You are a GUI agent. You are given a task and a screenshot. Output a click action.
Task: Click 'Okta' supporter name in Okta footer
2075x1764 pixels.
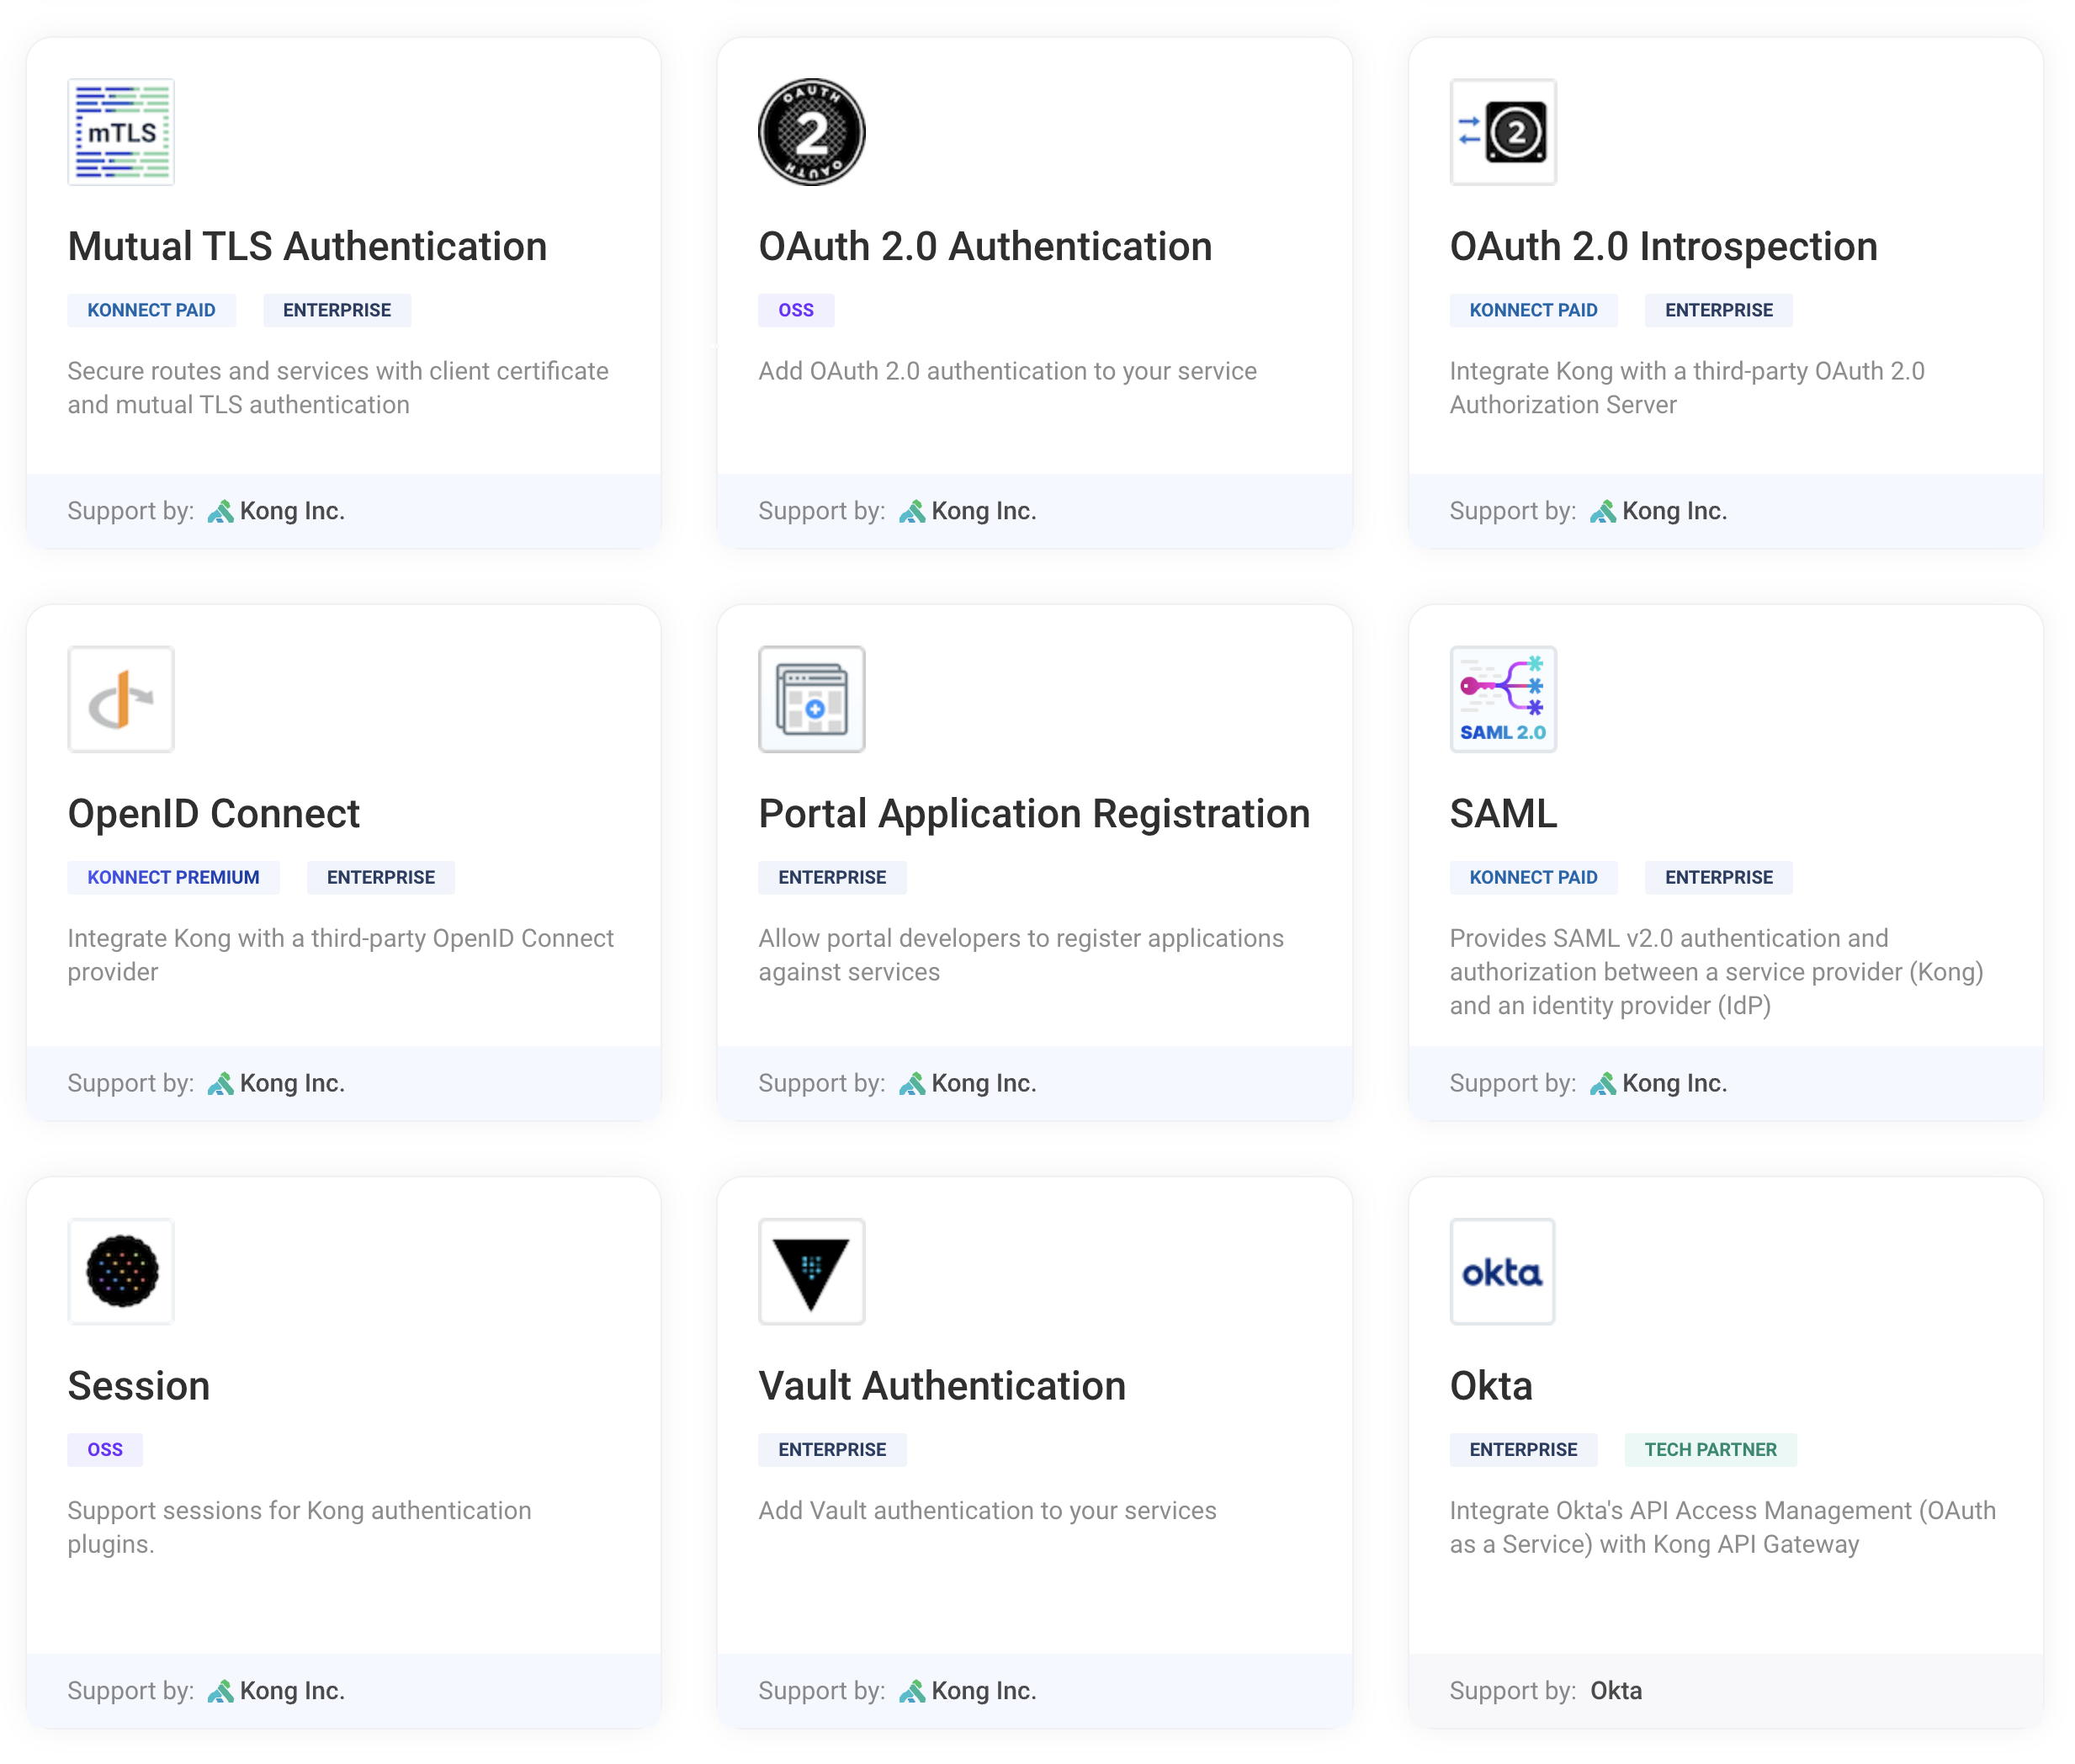tap(1616, 1691)
